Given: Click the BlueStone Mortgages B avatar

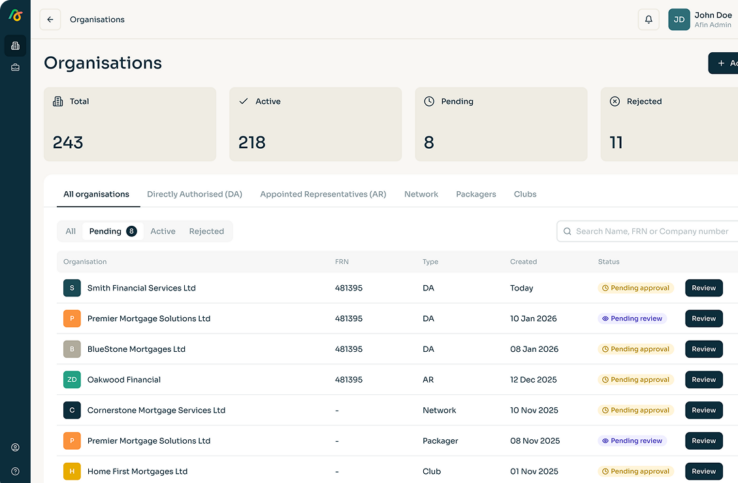Looking at the screenshot, I should [x=72, y=349].
